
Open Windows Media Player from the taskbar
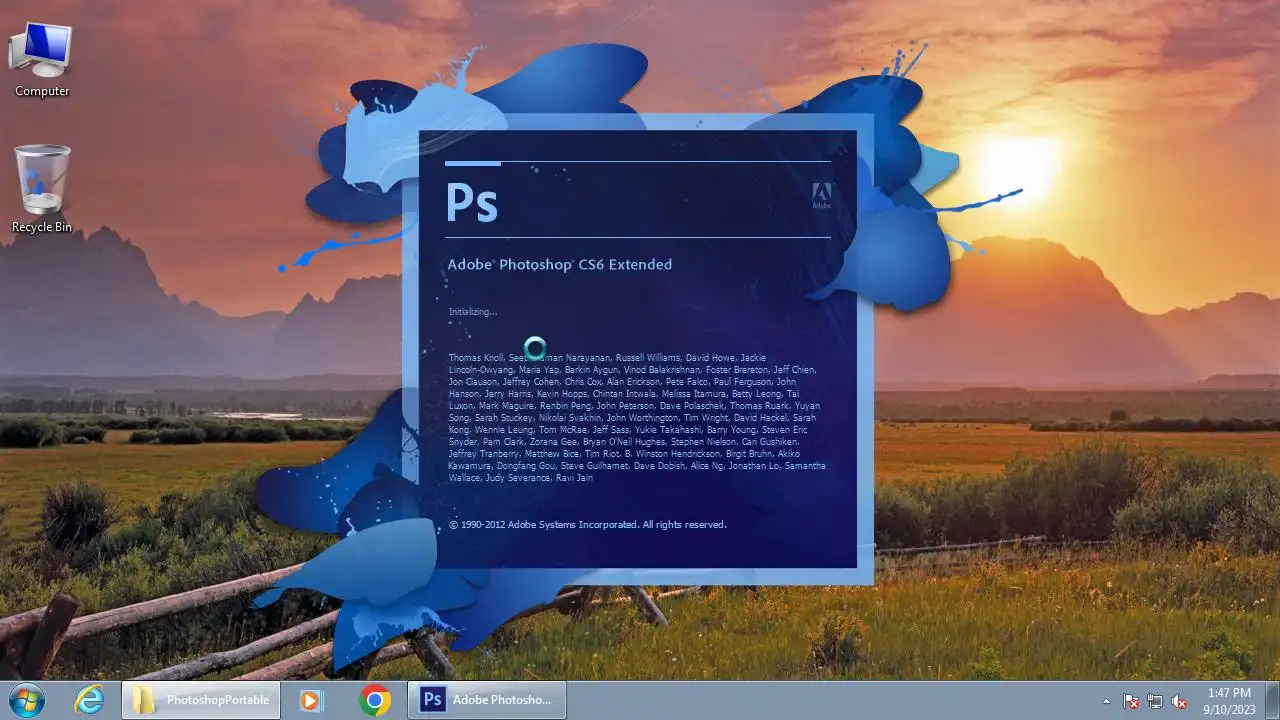pos(311,700)
